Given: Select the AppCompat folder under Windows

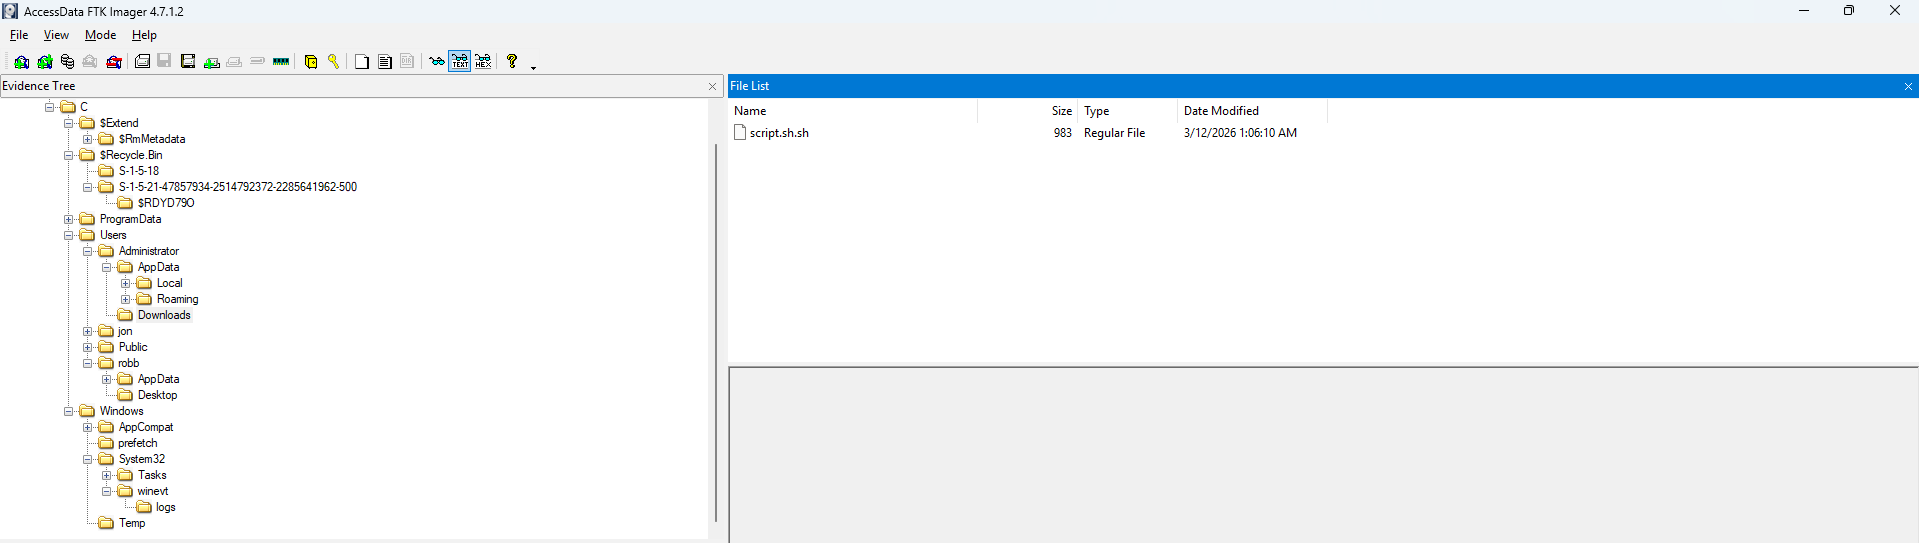Looking at the screenshot, I should pos(146,427).
